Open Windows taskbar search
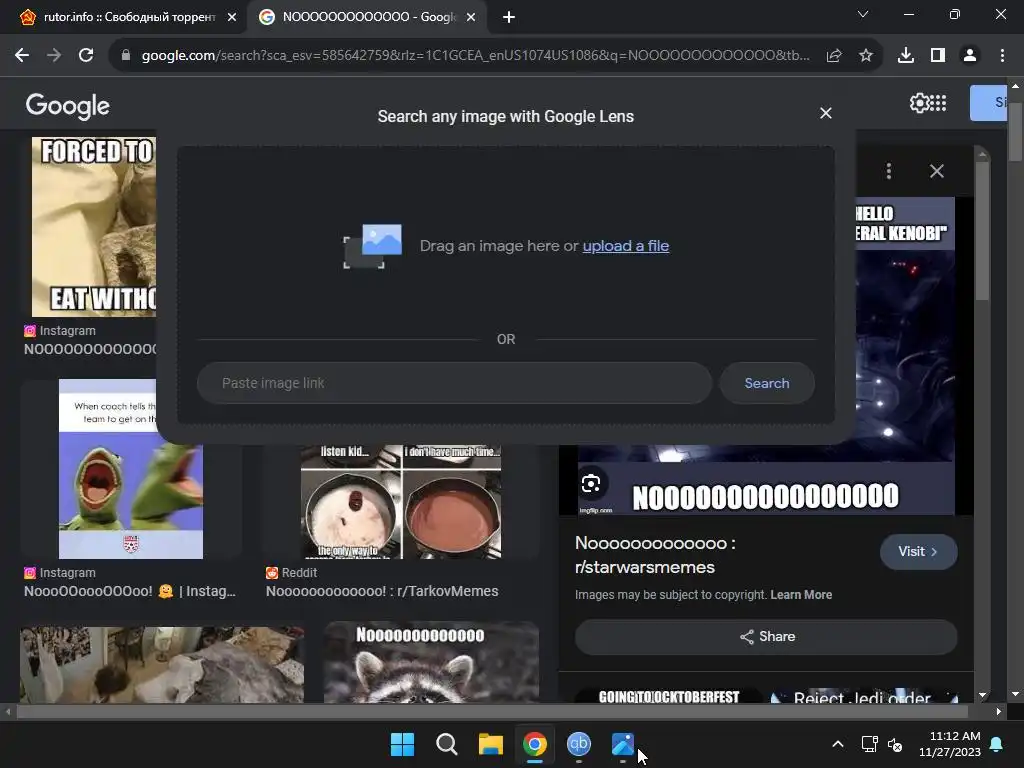1024x768 pixels. point(447,744)
